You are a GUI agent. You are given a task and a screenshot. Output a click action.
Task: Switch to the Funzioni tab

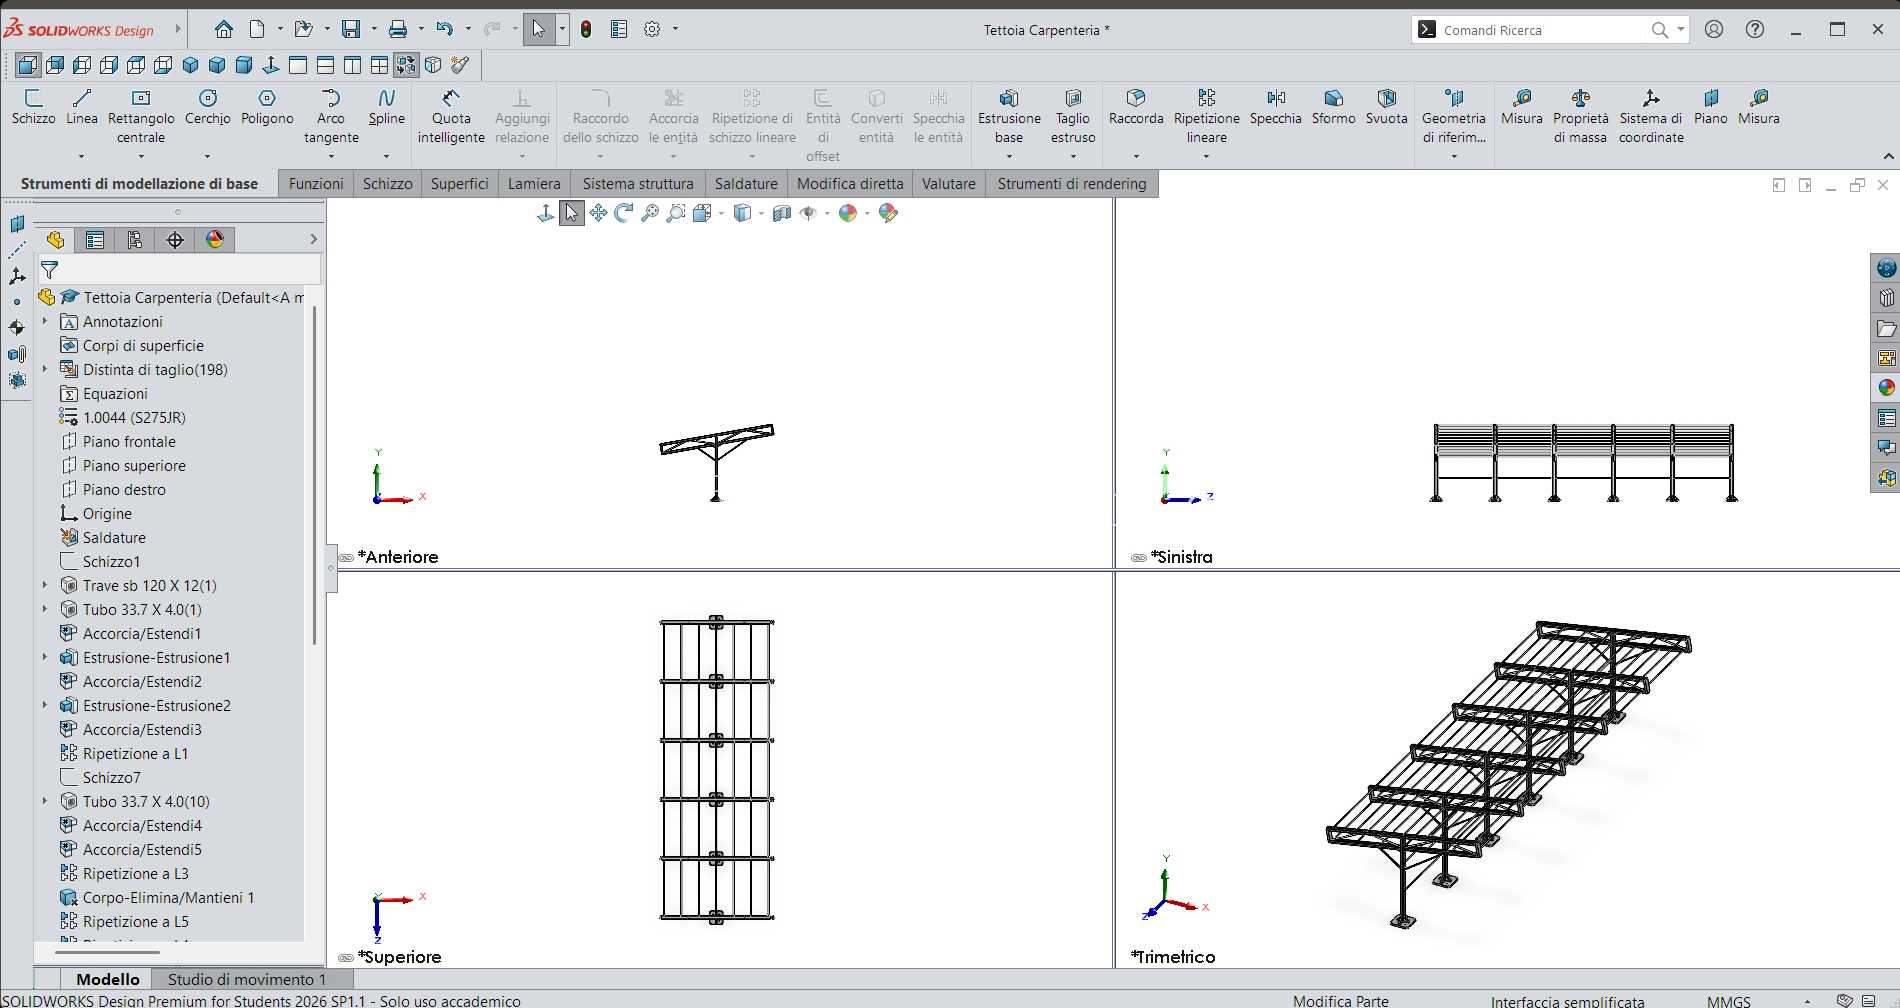coord(316,184)
